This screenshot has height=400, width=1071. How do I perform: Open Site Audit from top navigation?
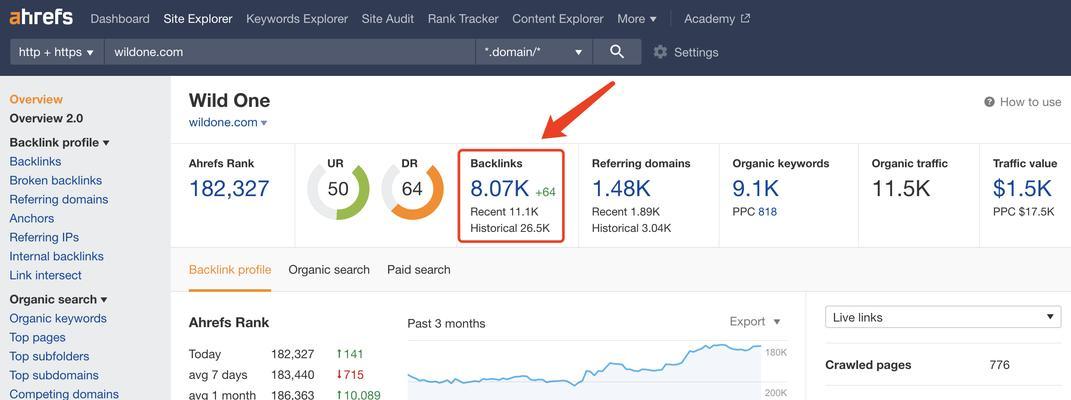coord(388,19)
